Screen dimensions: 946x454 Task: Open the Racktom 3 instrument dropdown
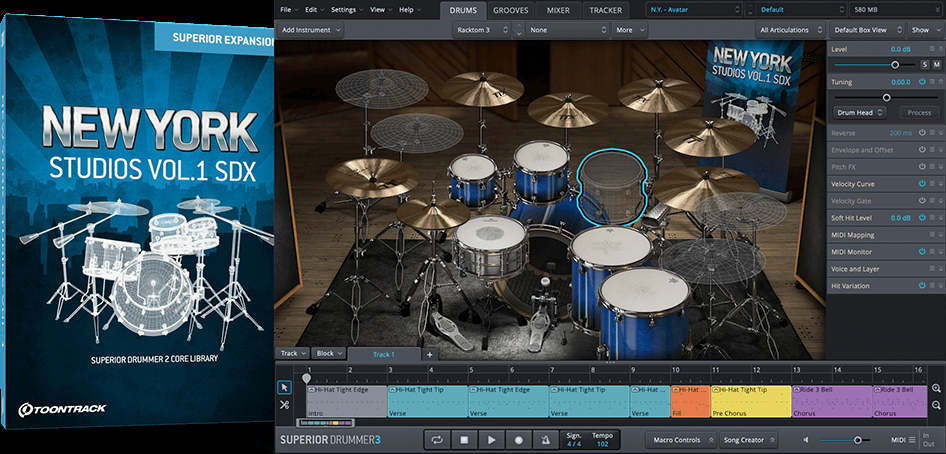pyautogui.click(x=482, y=30)
